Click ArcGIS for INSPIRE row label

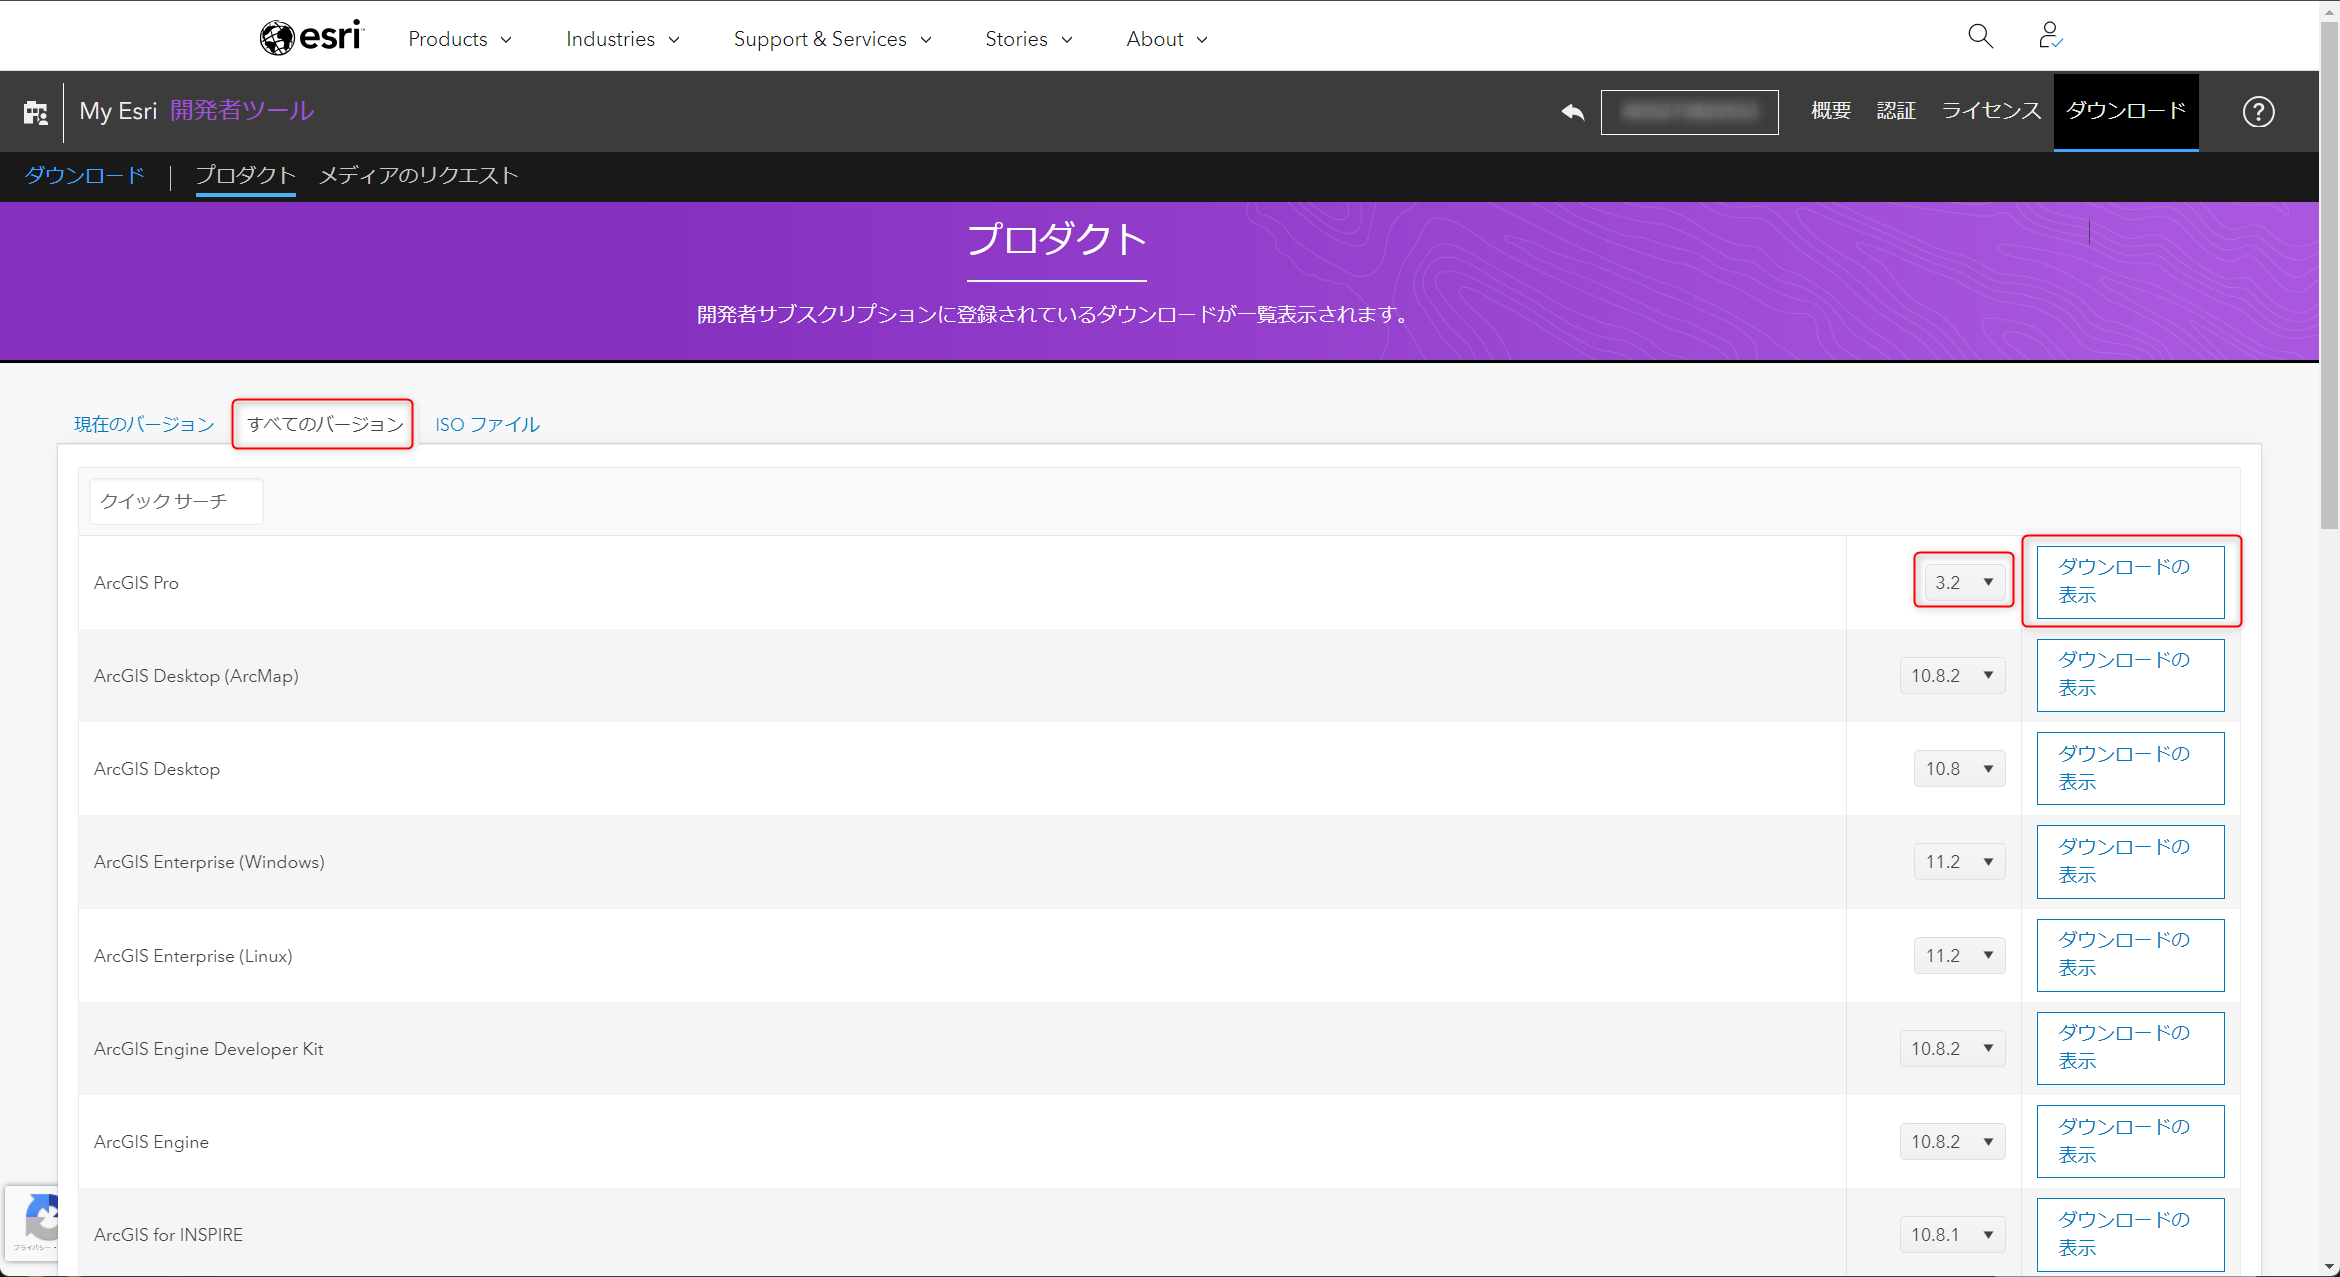[x=168, y=1235]
